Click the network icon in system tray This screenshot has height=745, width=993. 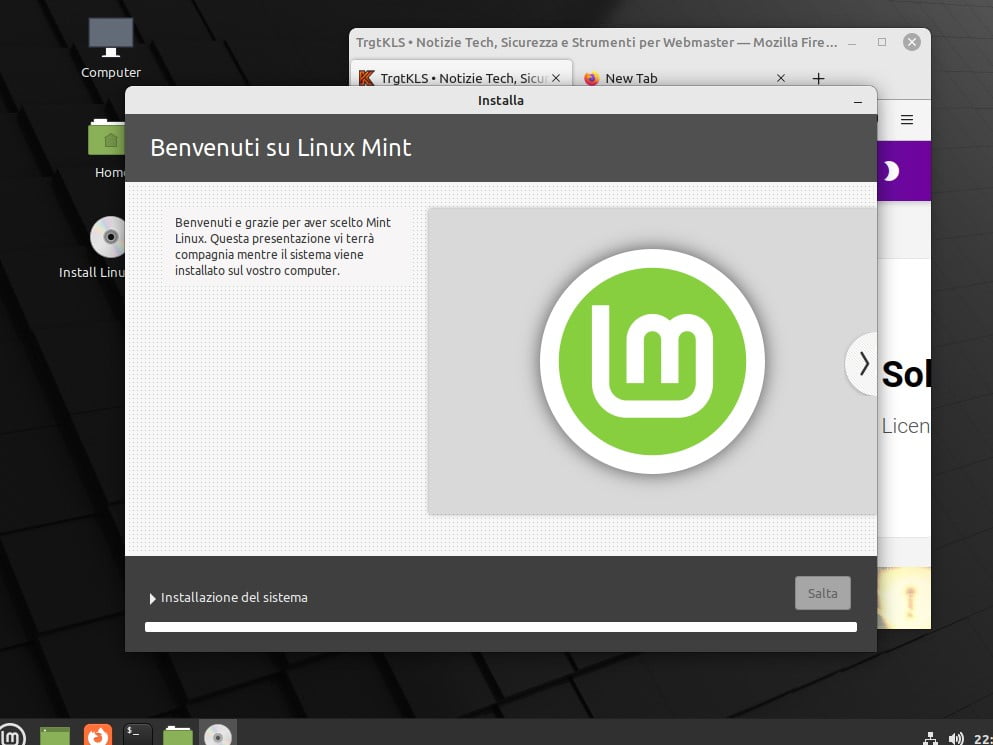[x=930, y=738]
